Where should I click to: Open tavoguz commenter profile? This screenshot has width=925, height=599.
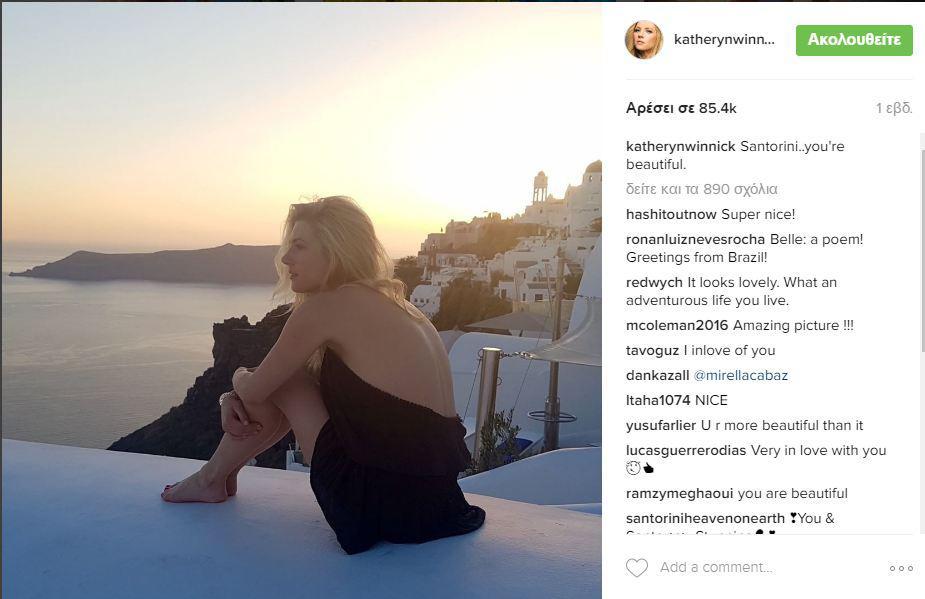pyautogui.click(x=652, y=351)
